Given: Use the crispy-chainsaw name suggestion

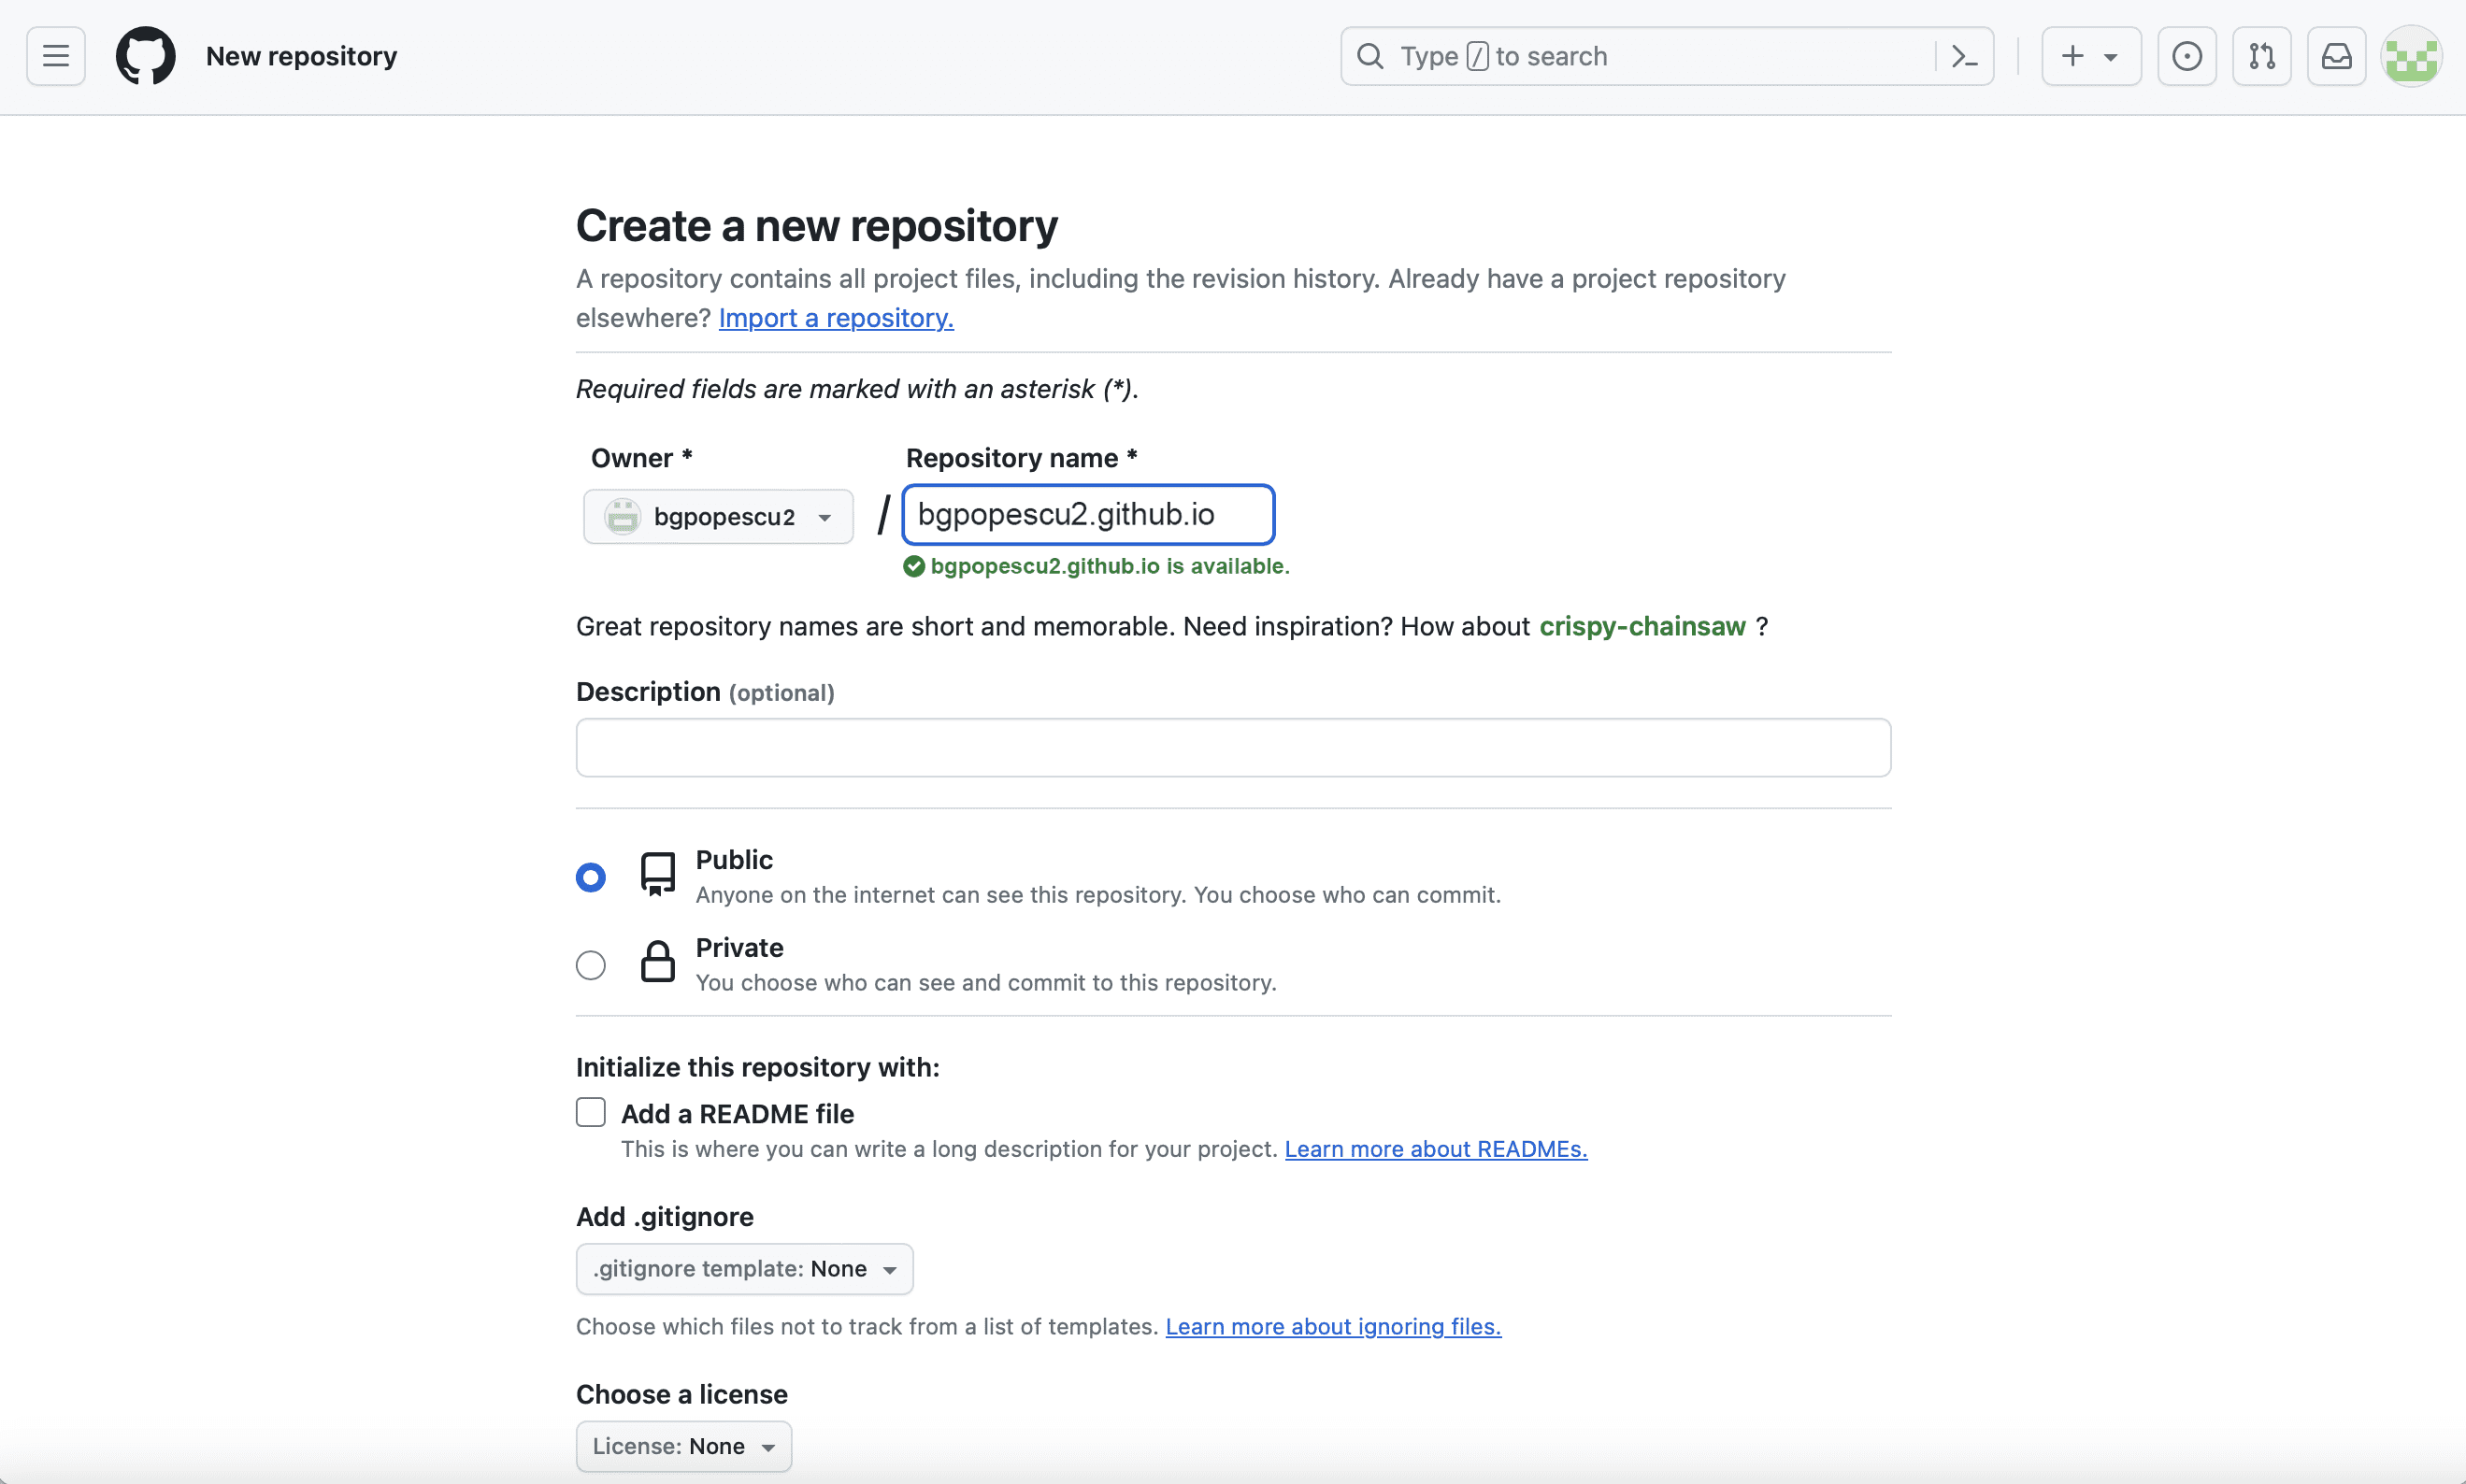Looking at the screenshot, I should (x=1642, y=627).
